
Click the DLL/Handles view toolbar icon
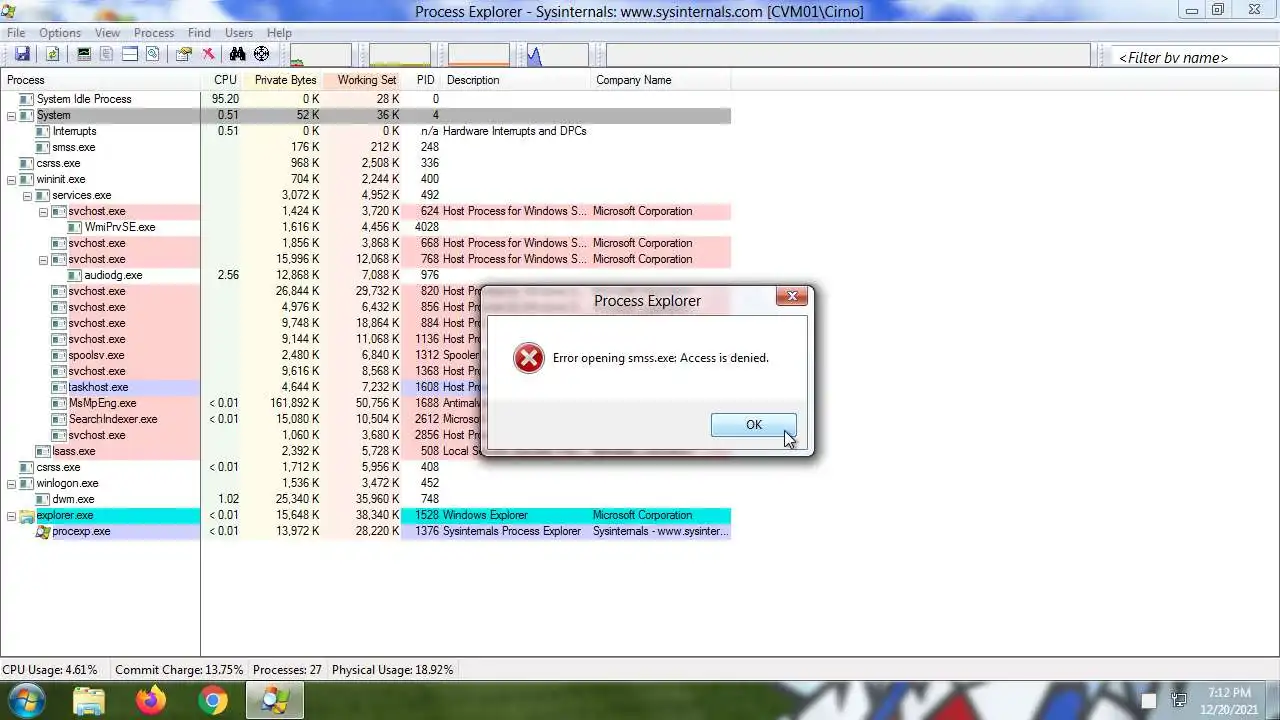(x=152, y=54)
